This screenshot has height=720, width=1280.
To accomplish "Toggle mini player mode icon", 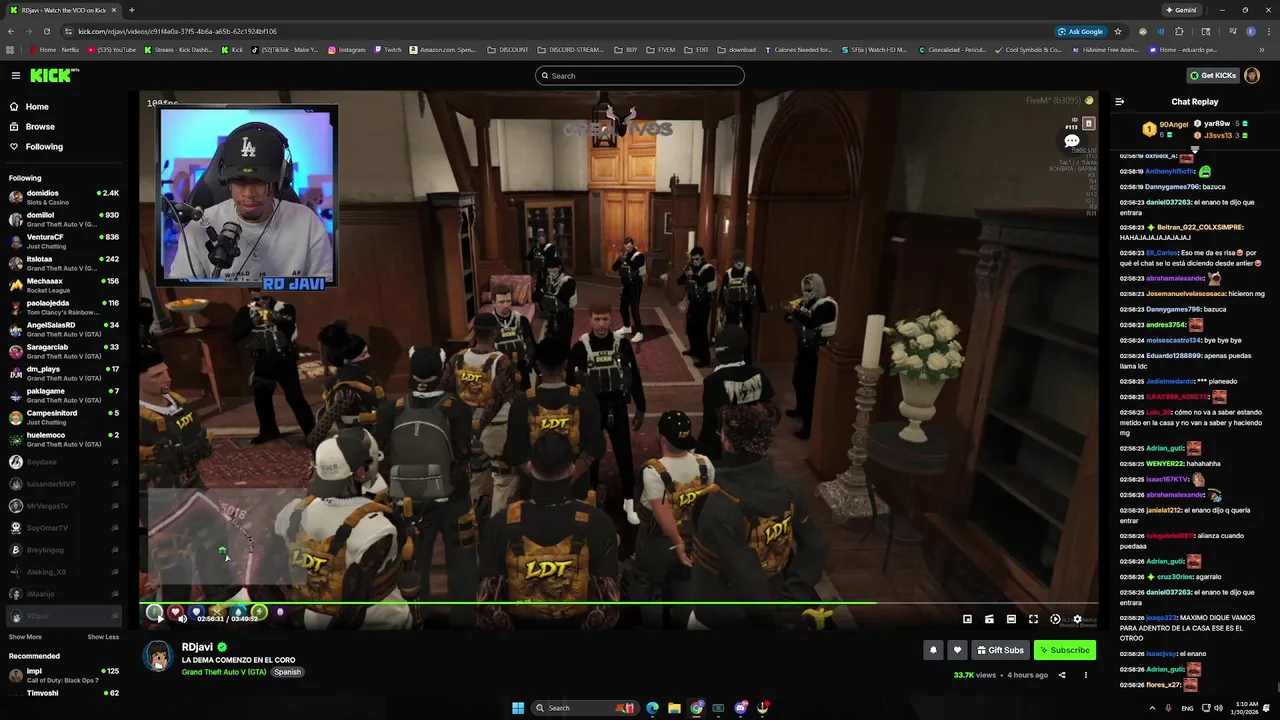I will [967, 619].
